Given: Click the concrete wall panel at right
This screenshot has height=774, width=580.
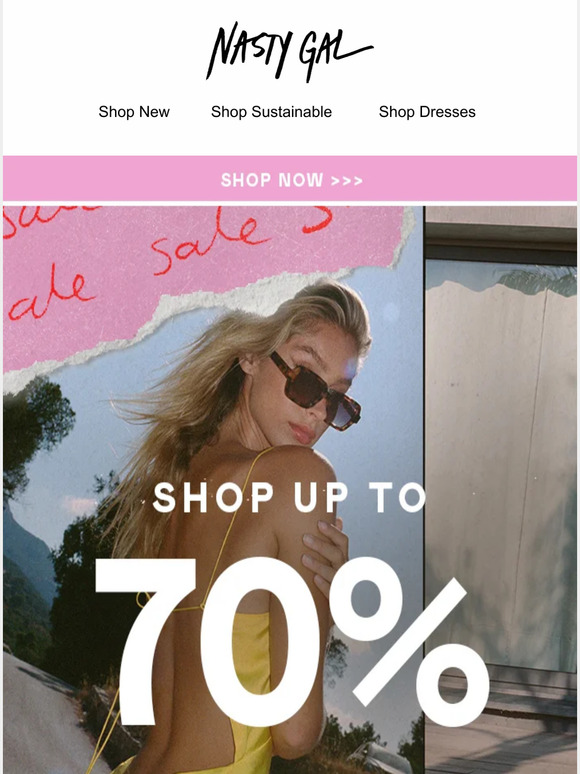Looking at the screenshot, I should pos(500,469).
